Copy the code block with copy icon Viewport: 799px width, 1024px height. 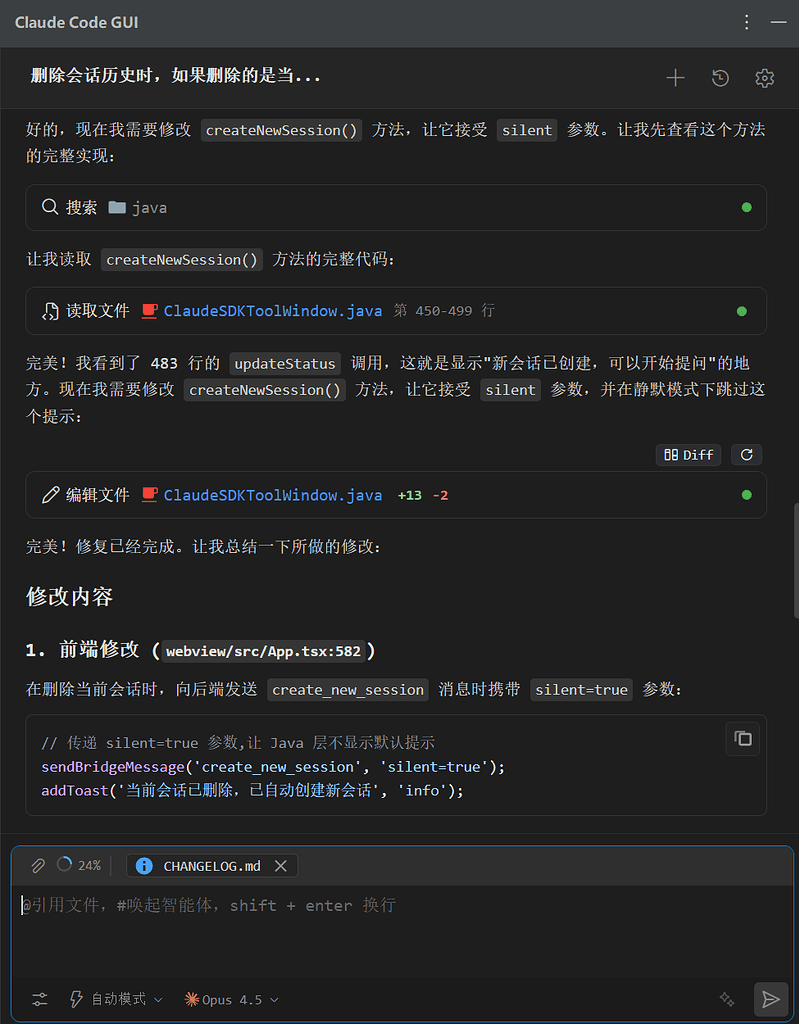click(742, 739)
